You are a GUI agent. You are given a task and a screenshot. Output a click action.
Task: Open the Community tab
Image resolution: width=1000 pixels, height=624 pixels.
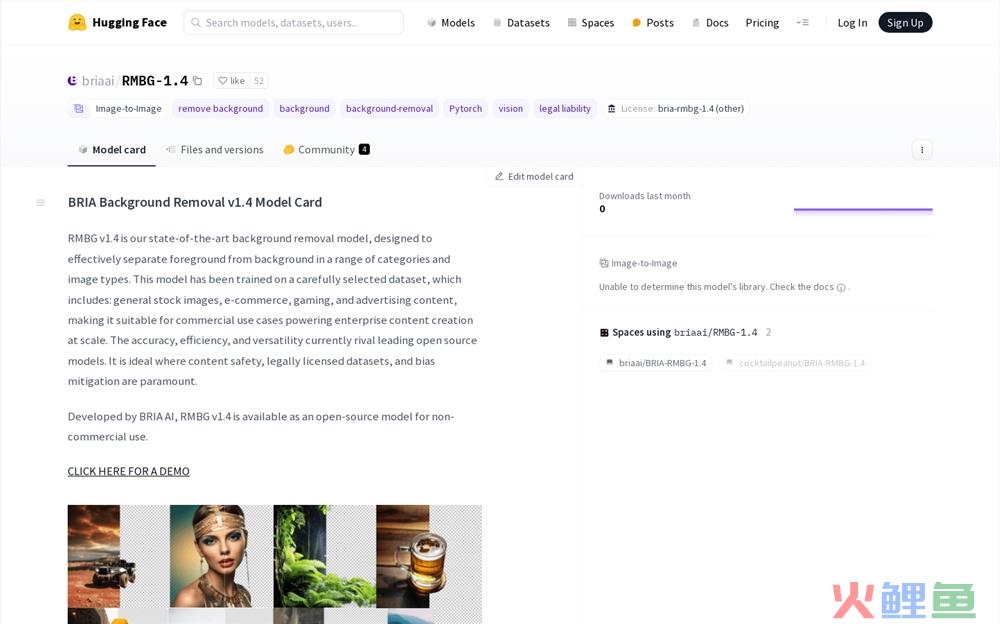pyautogui.click(x=327, y=150)
